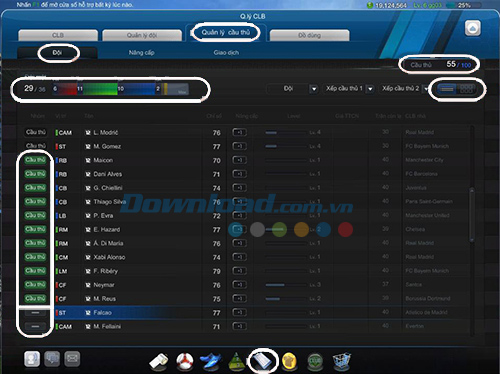Toggle Cầu thủ group tag for G. Chiellini
Screen dimensions: 500x374
(35, 188)
